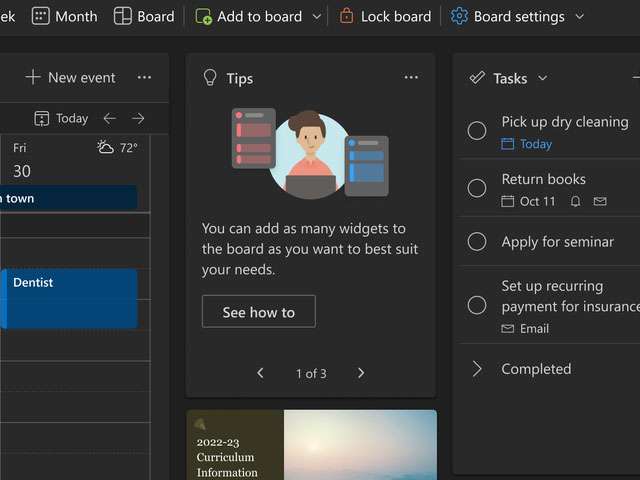Expand the Completed tasks section
Screen dimensions: 640x480
point(477,369)
